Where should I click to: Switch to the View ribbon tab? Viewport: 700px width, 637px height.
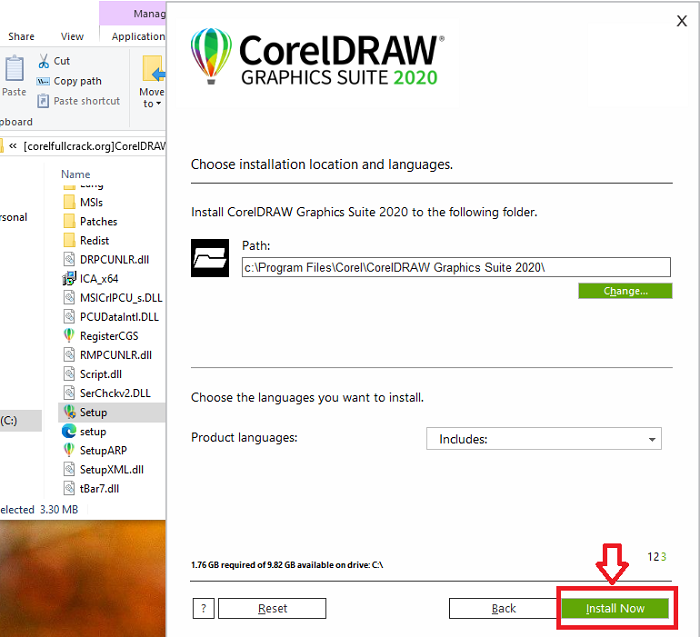point(72,37)
